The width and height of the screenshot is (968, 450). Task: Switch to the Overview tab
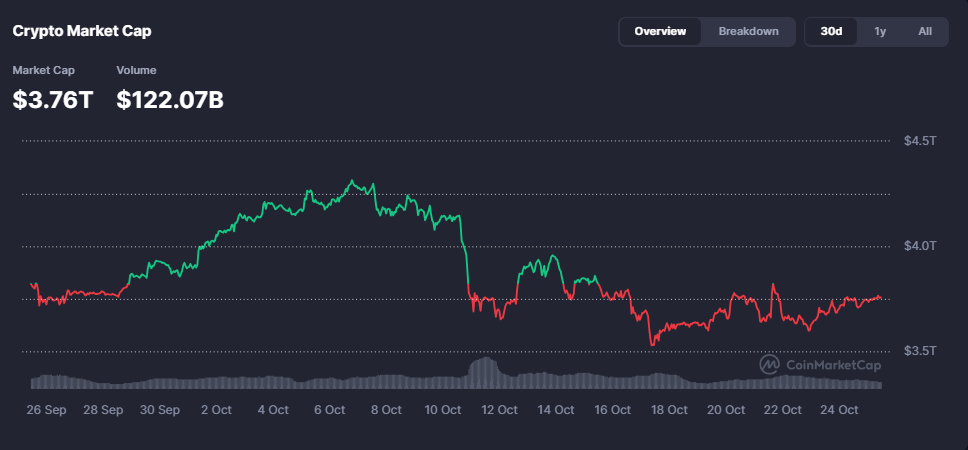[660, 31]
